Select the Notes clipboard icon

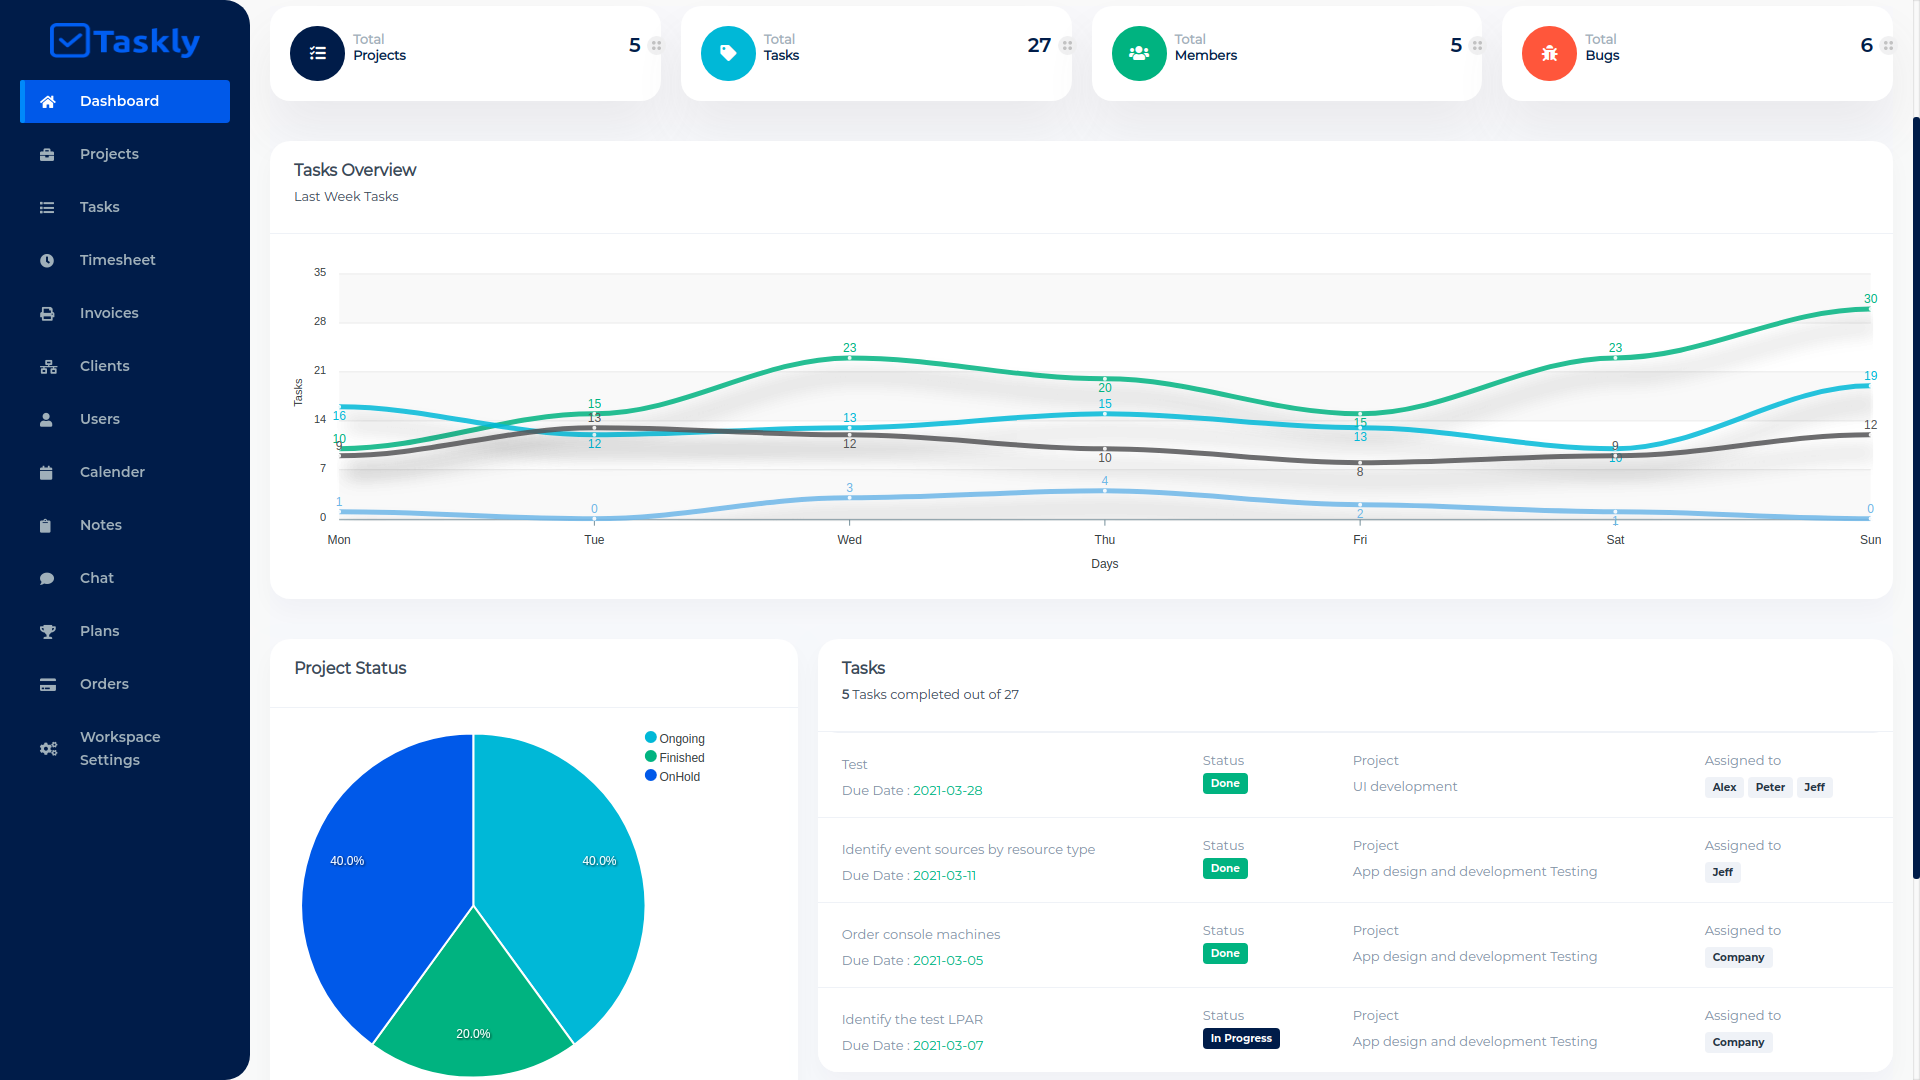point(47,525)
